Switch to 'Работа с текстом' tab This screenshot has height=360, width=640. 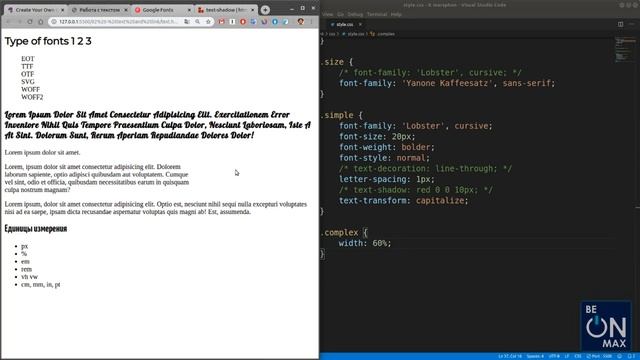click(x=99, y=10)
